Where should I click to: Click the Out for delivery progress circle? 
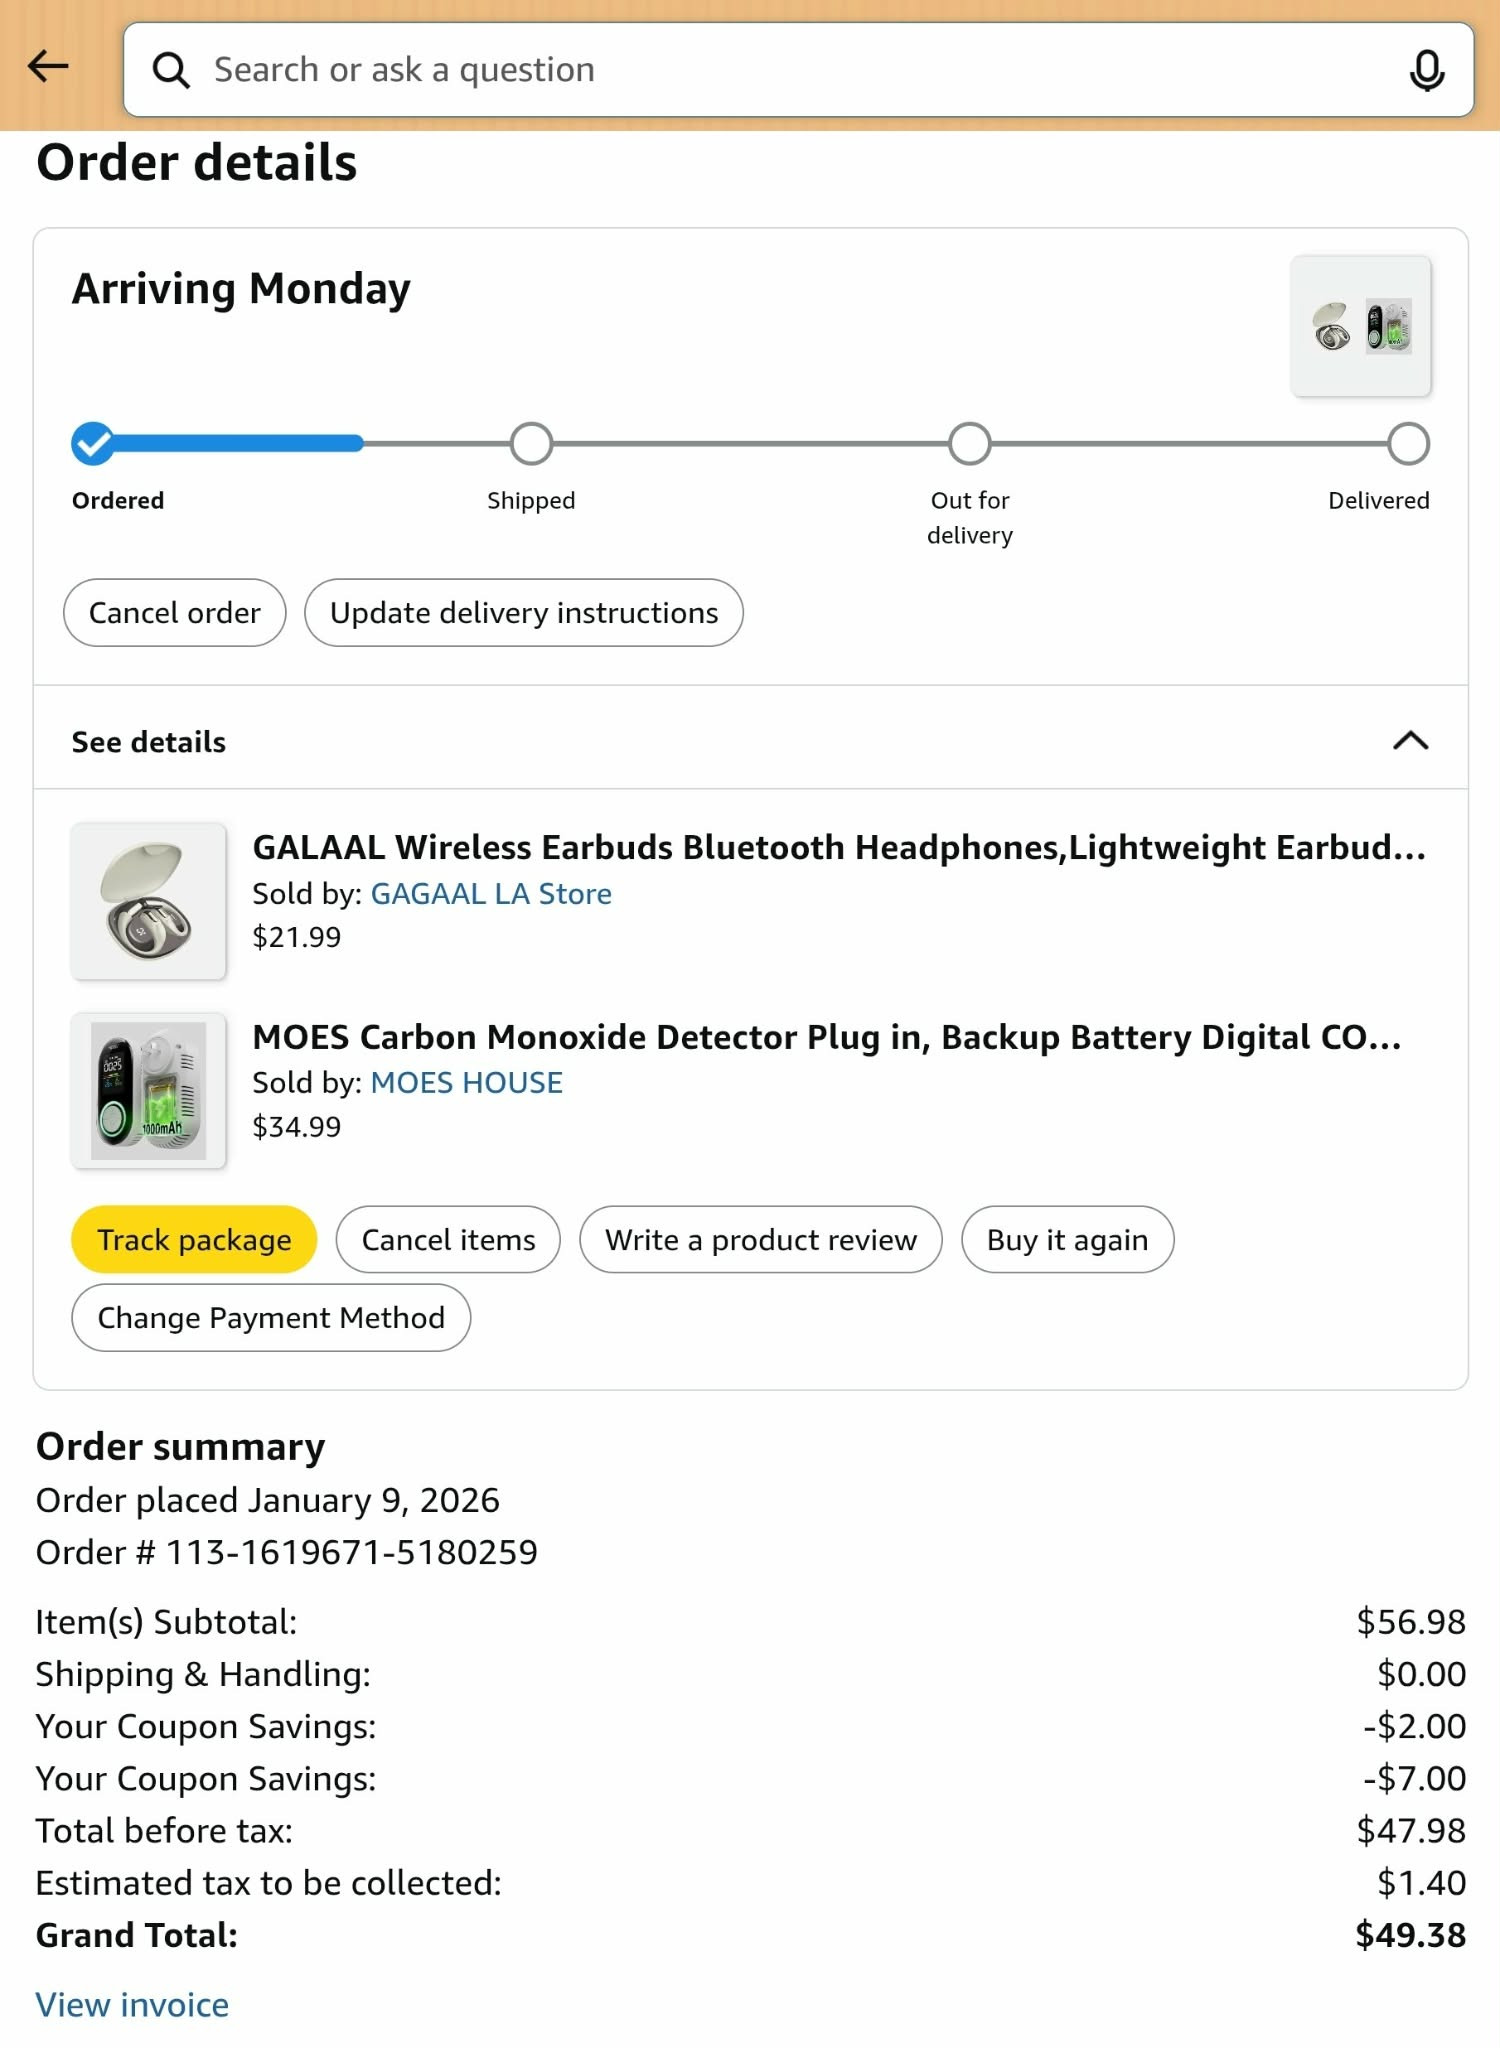click(970, 444)
